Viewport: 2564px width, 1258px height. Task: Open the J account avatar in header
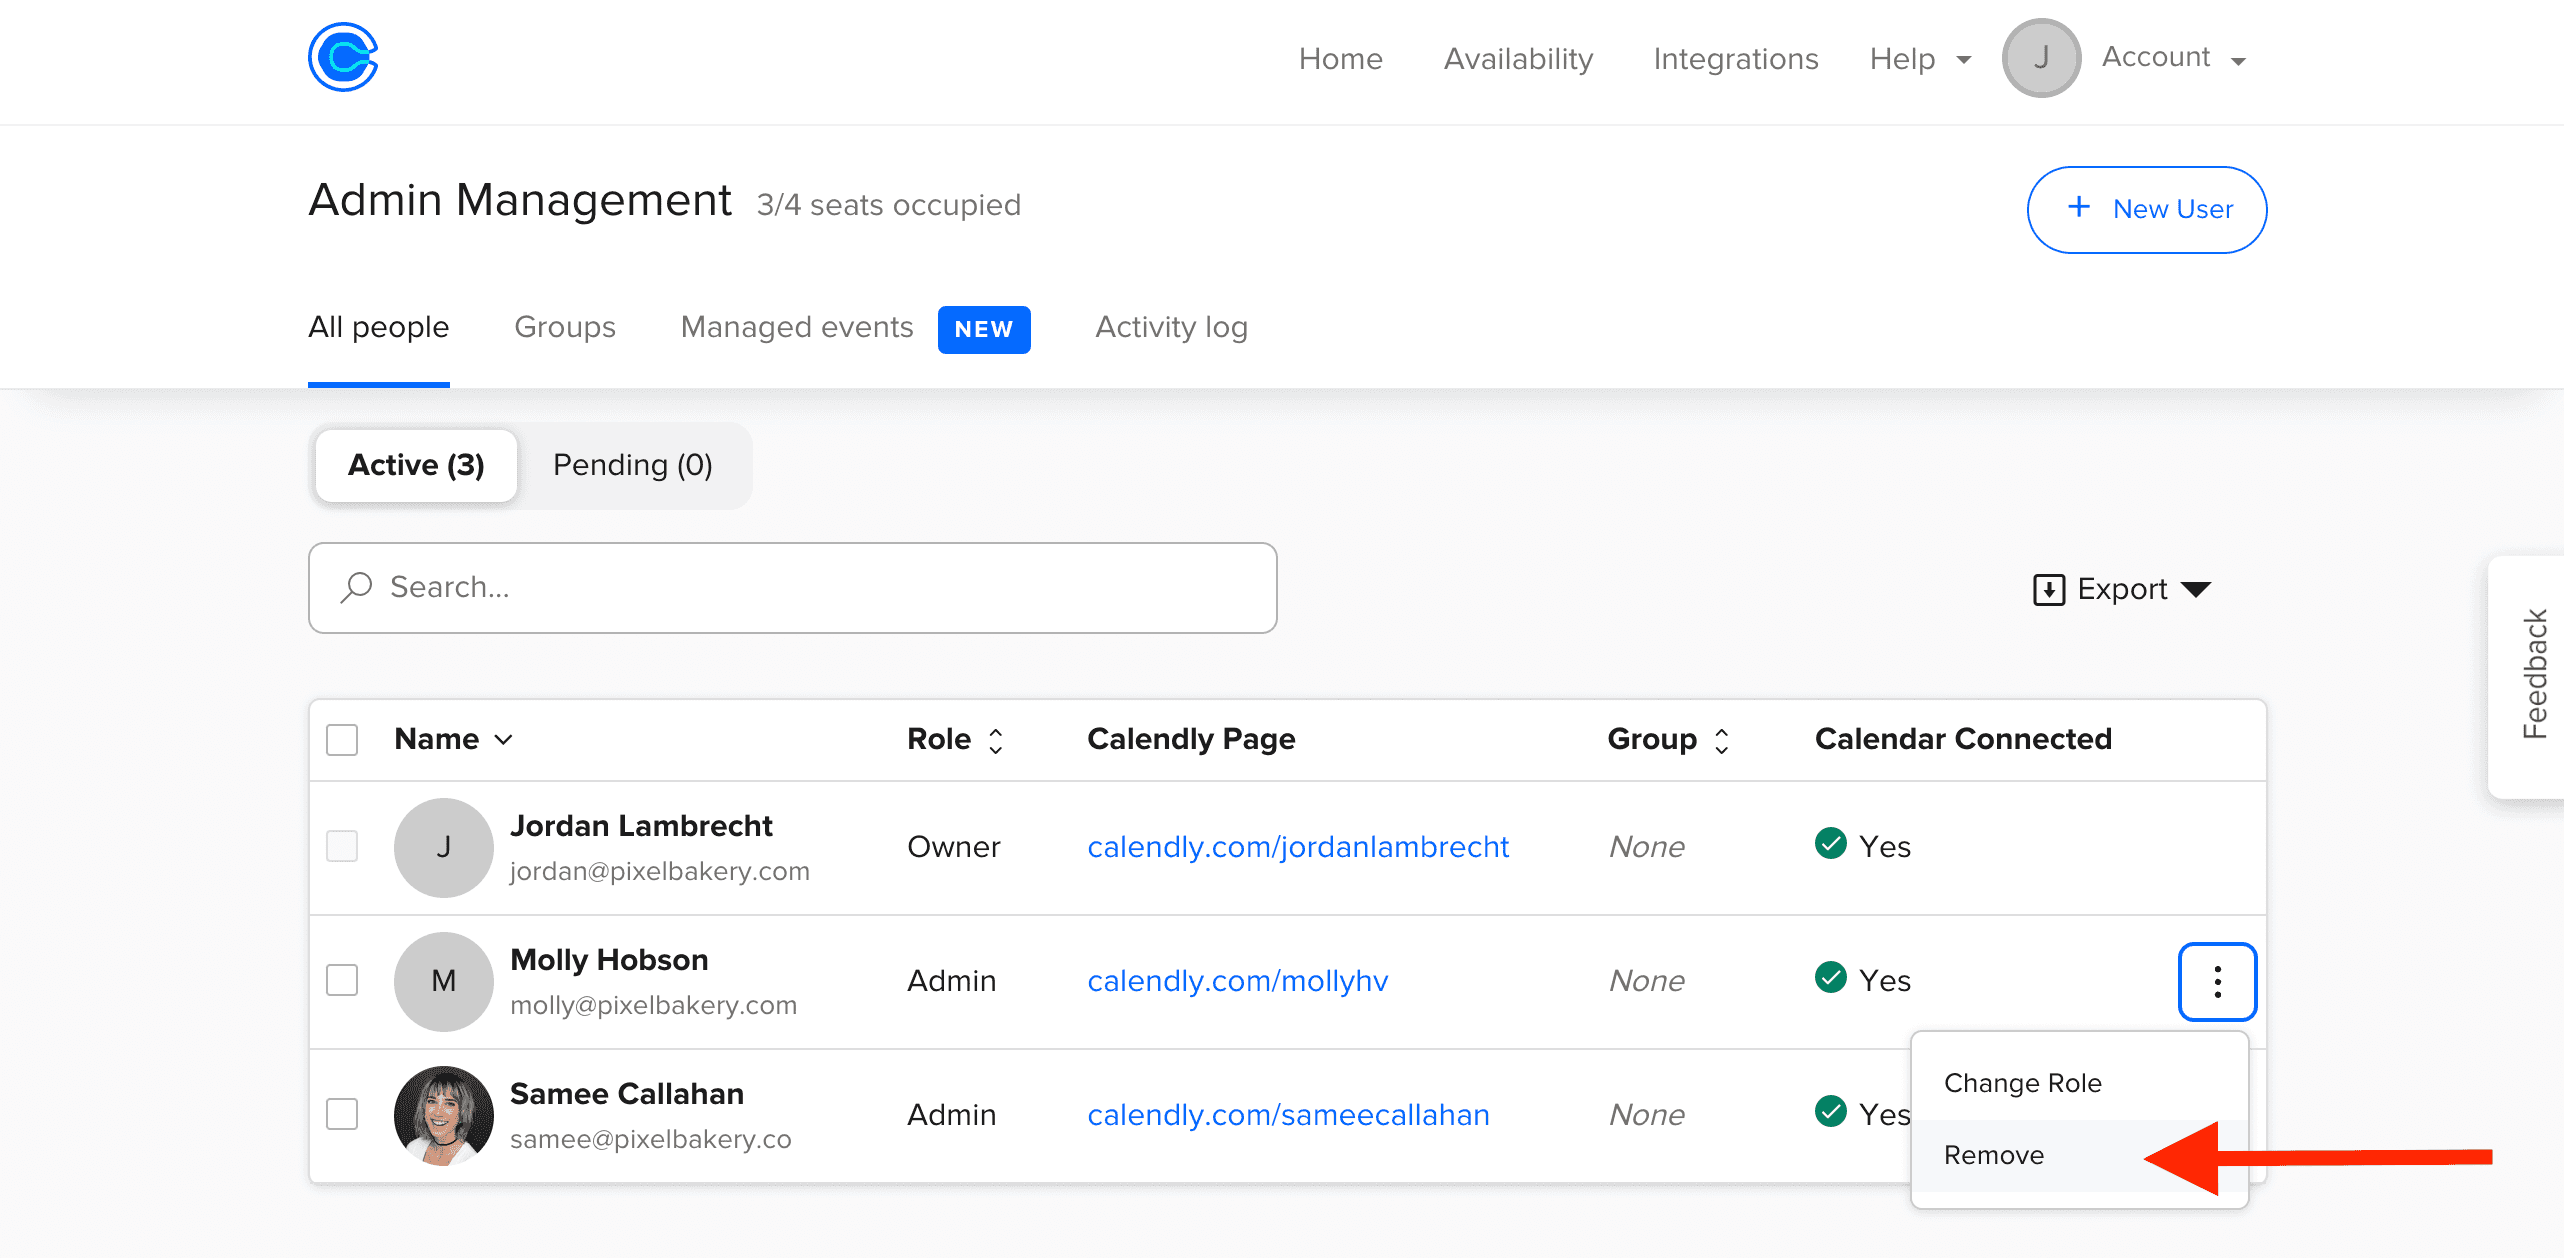pos(2041,58)
